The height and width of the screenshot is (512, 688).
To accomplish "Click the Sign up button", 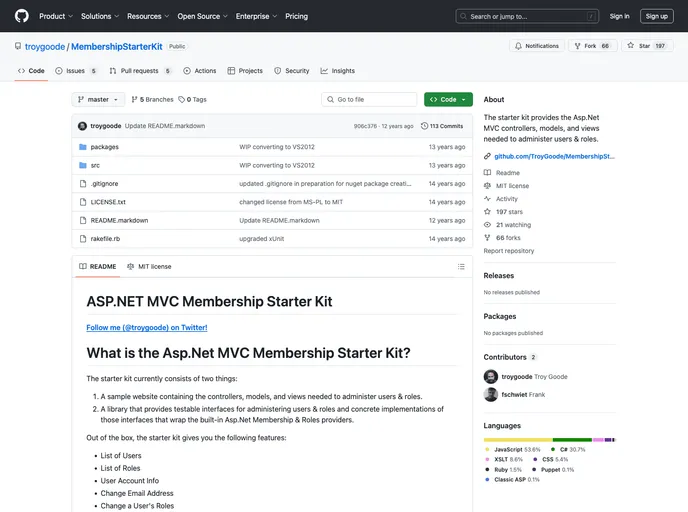I will coord(656,16).
